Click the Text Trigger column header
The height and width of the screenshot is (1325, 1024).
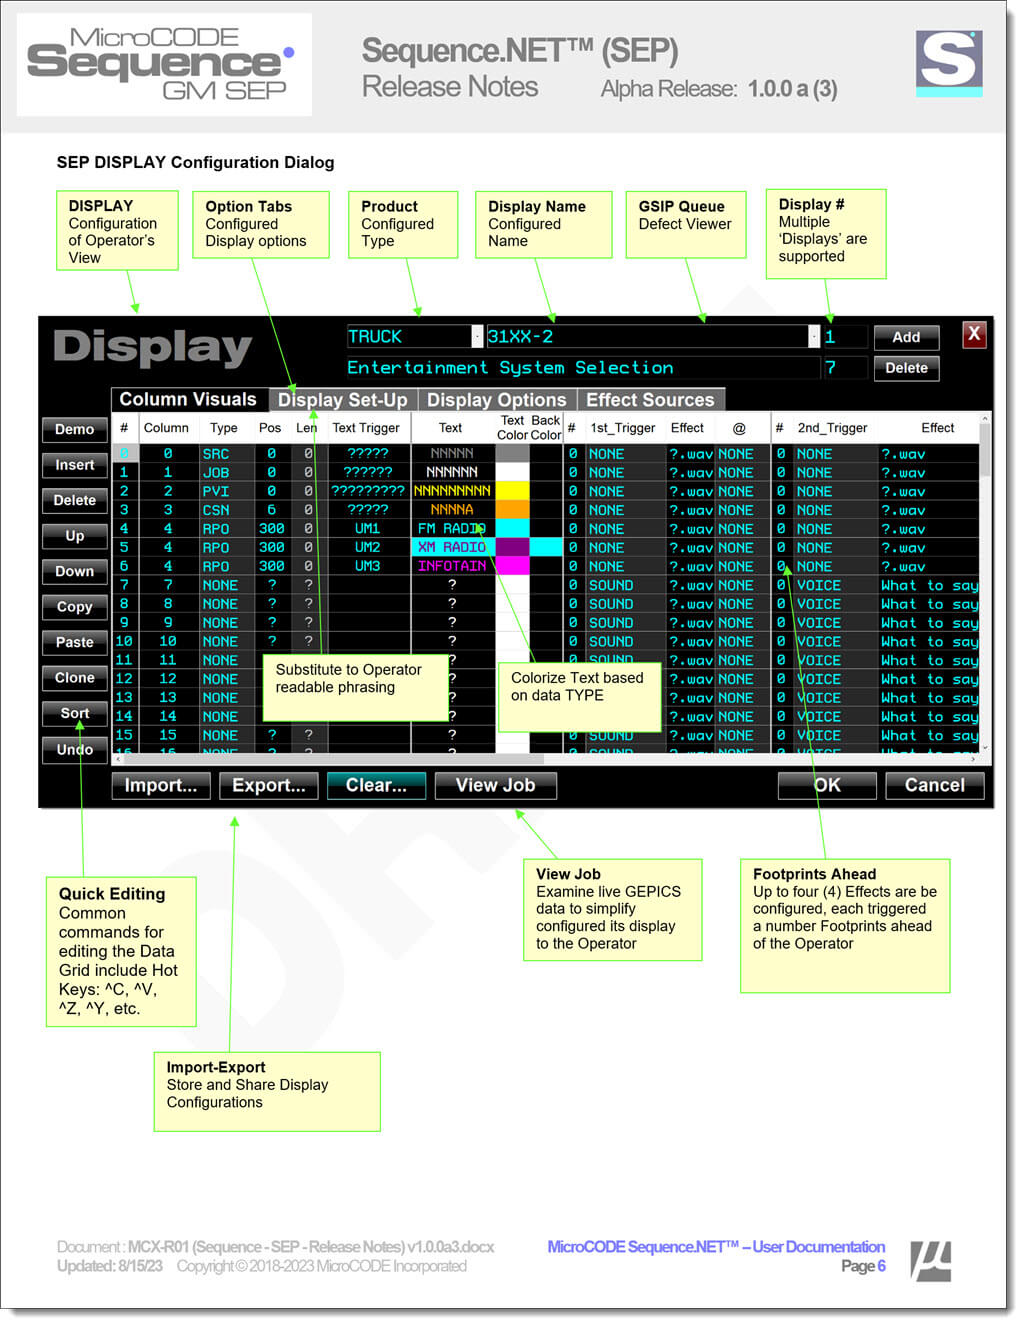366,428
